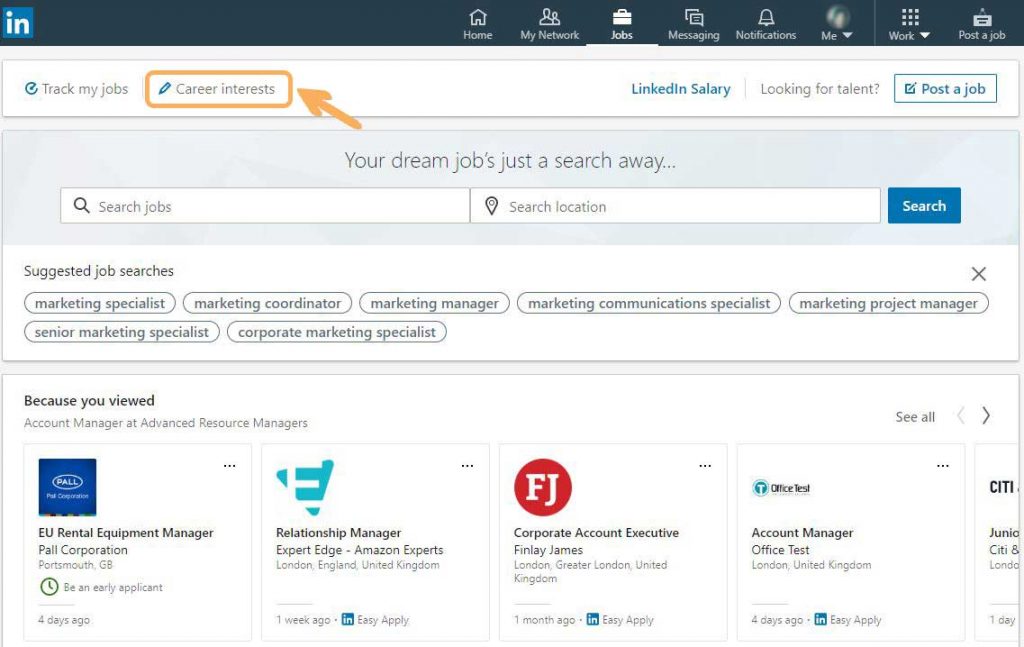1024x647 pixels.
Task: Click LinkedIn icon beside '1 week ago' Easy Apply
Action: click(x=347, y=619)
